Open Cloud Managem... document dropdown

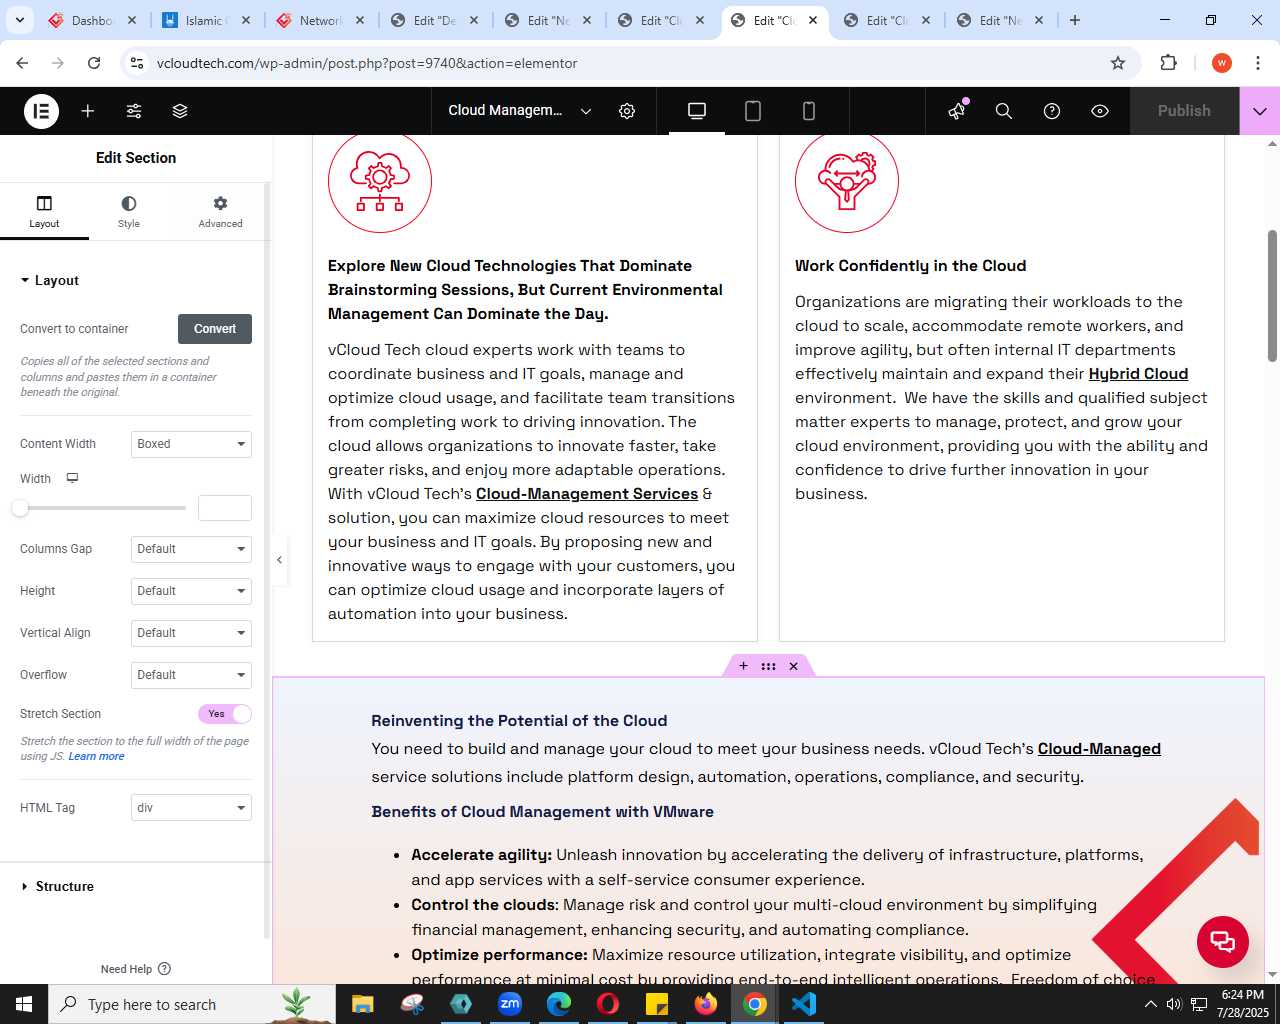[520, 111]
